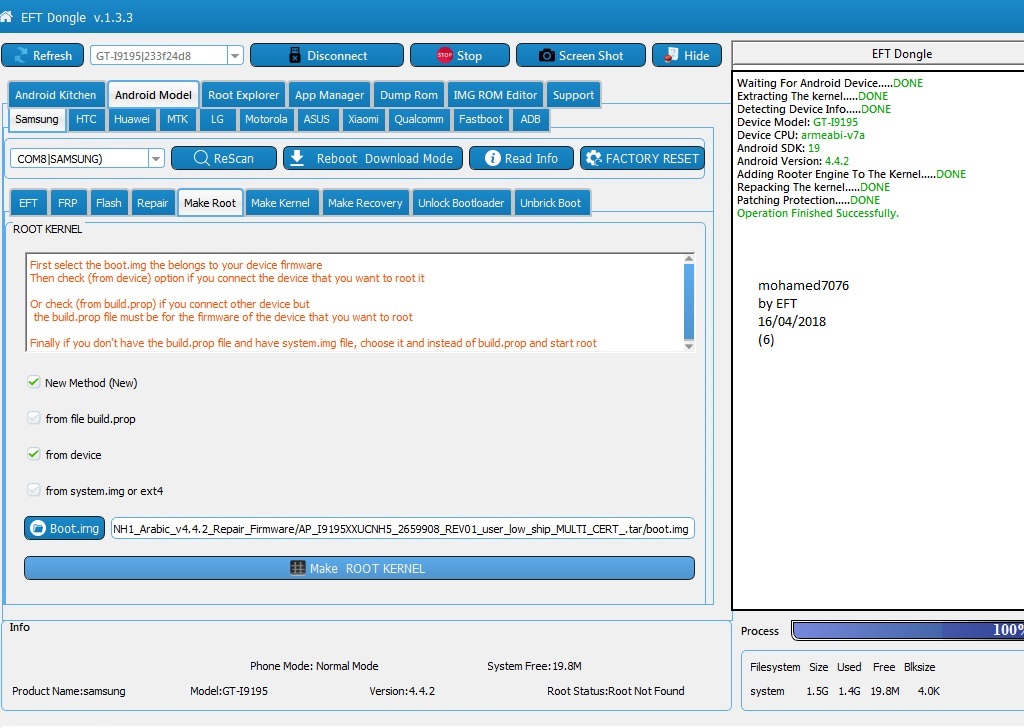Screen dimensions: 1024x728
Task: Click the Make ROOT KERNEL button
Action: tap(359, 568)
